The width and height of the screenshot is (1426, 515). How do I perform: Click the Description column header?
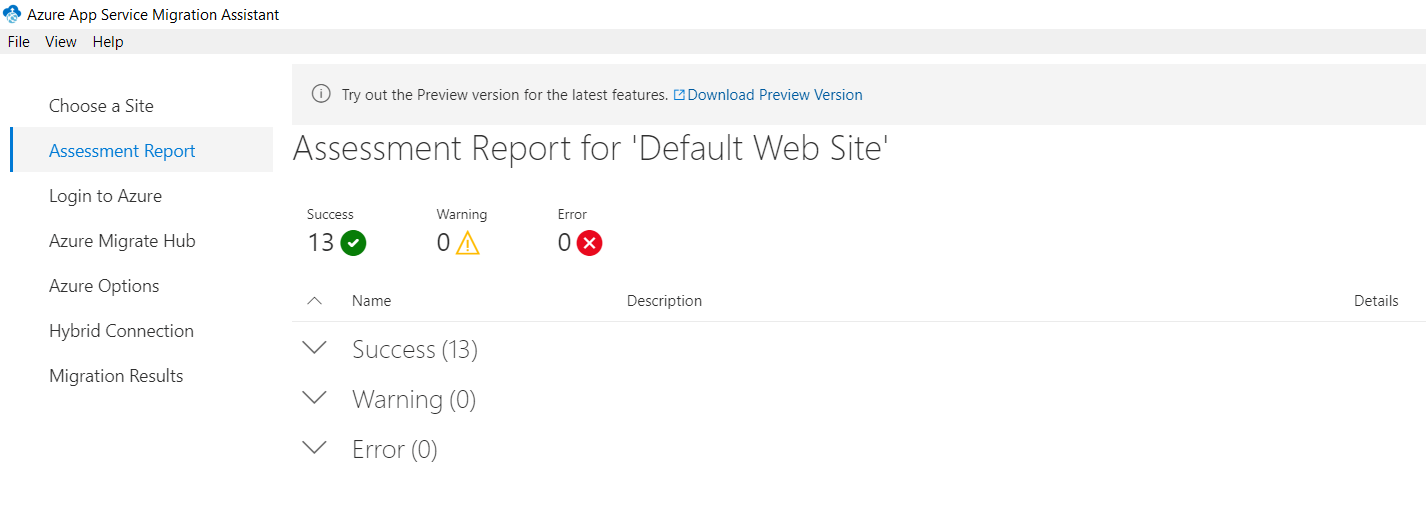click(664, 301)
